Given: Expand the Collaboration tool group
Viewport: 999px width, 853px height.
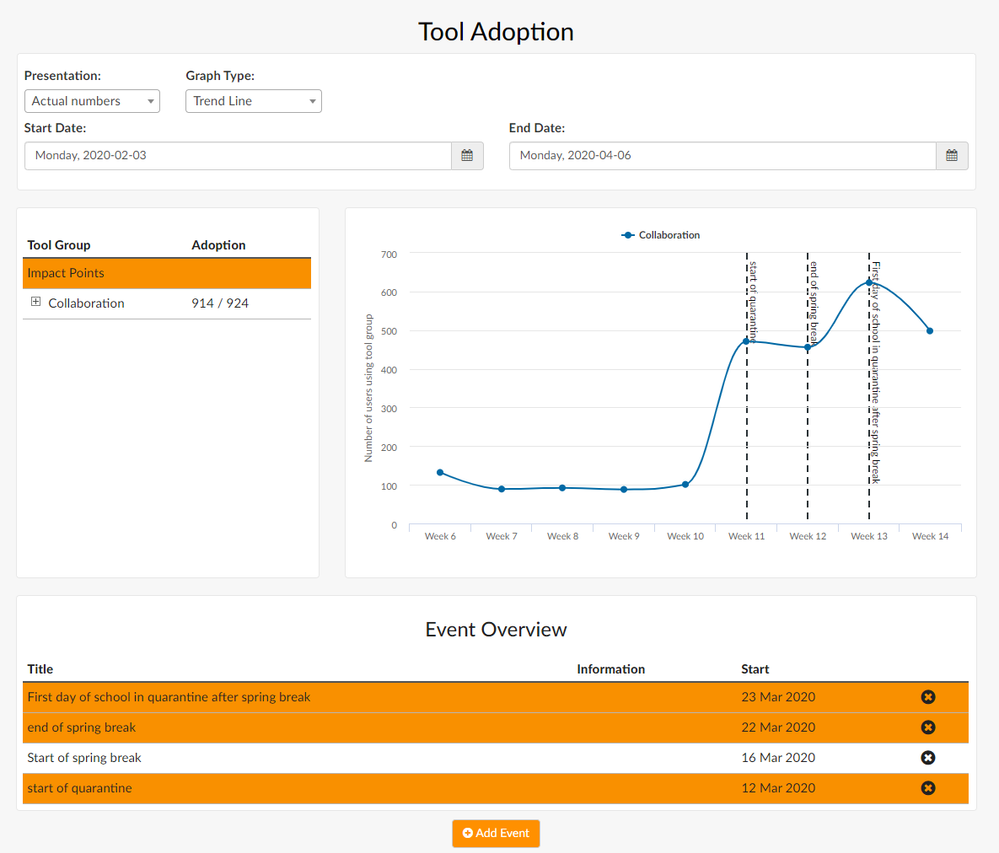Looking at the screenshot, I should coord(36,302).
